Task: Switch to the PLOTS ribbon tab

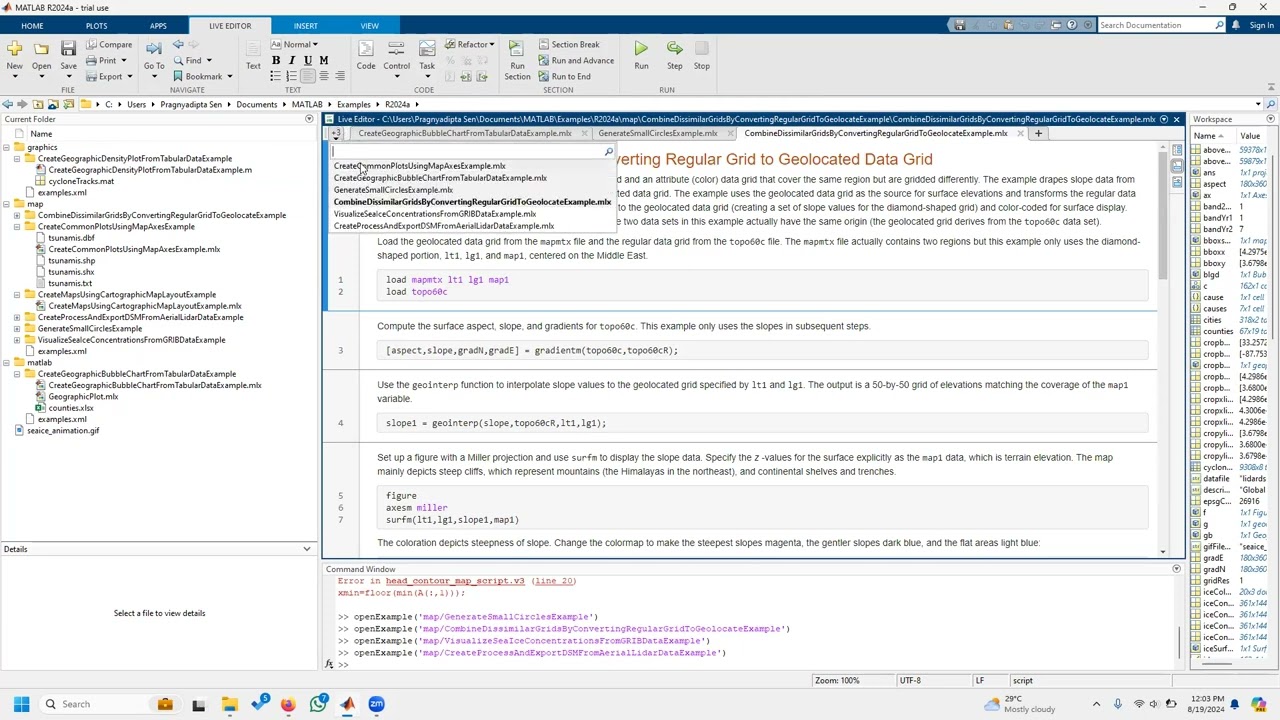Action: click(x=96, y=25)
